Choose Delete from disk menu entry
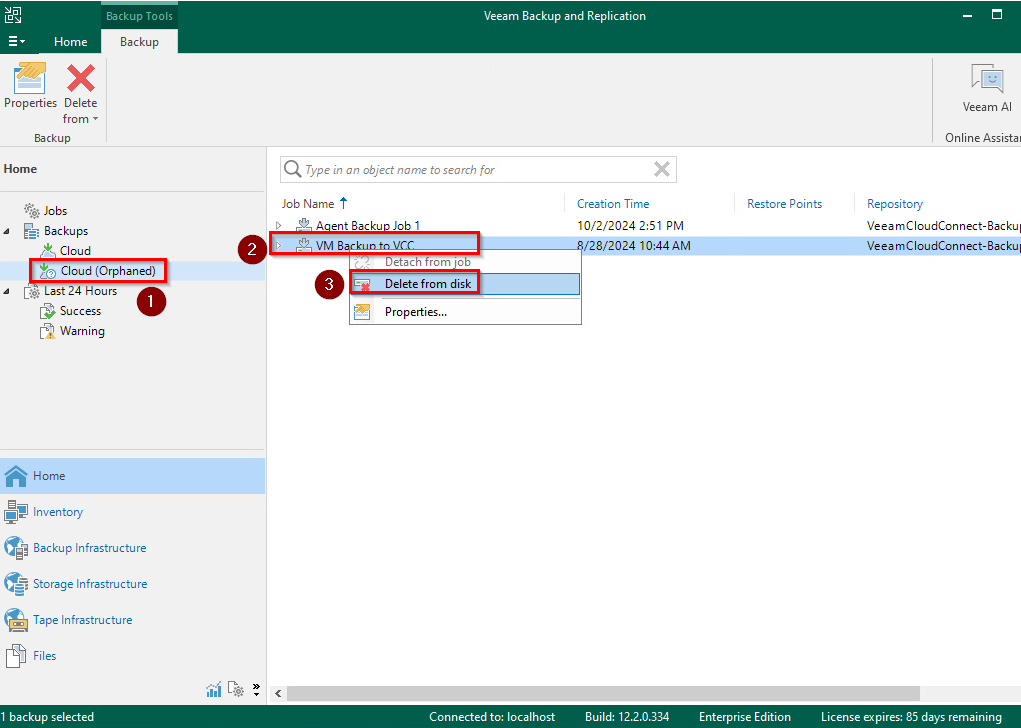Image resolution: width=1021 pixels, height=728 pixels. point(465,284)
